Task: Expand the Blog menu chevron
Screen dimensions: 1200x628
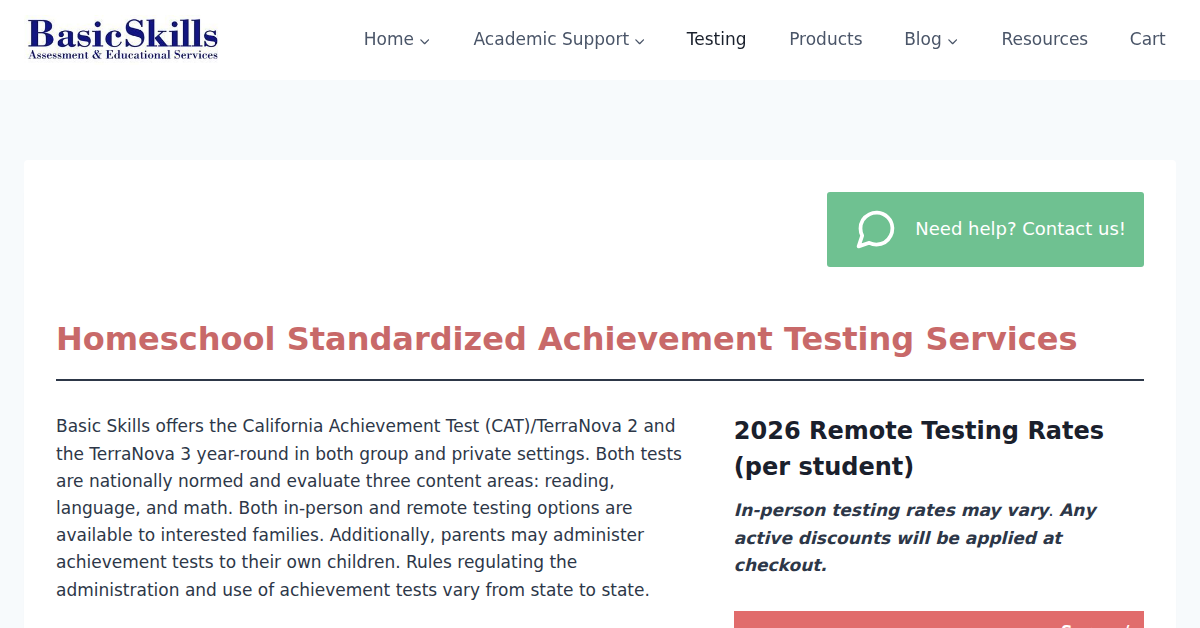Action: tap(953, 41)
